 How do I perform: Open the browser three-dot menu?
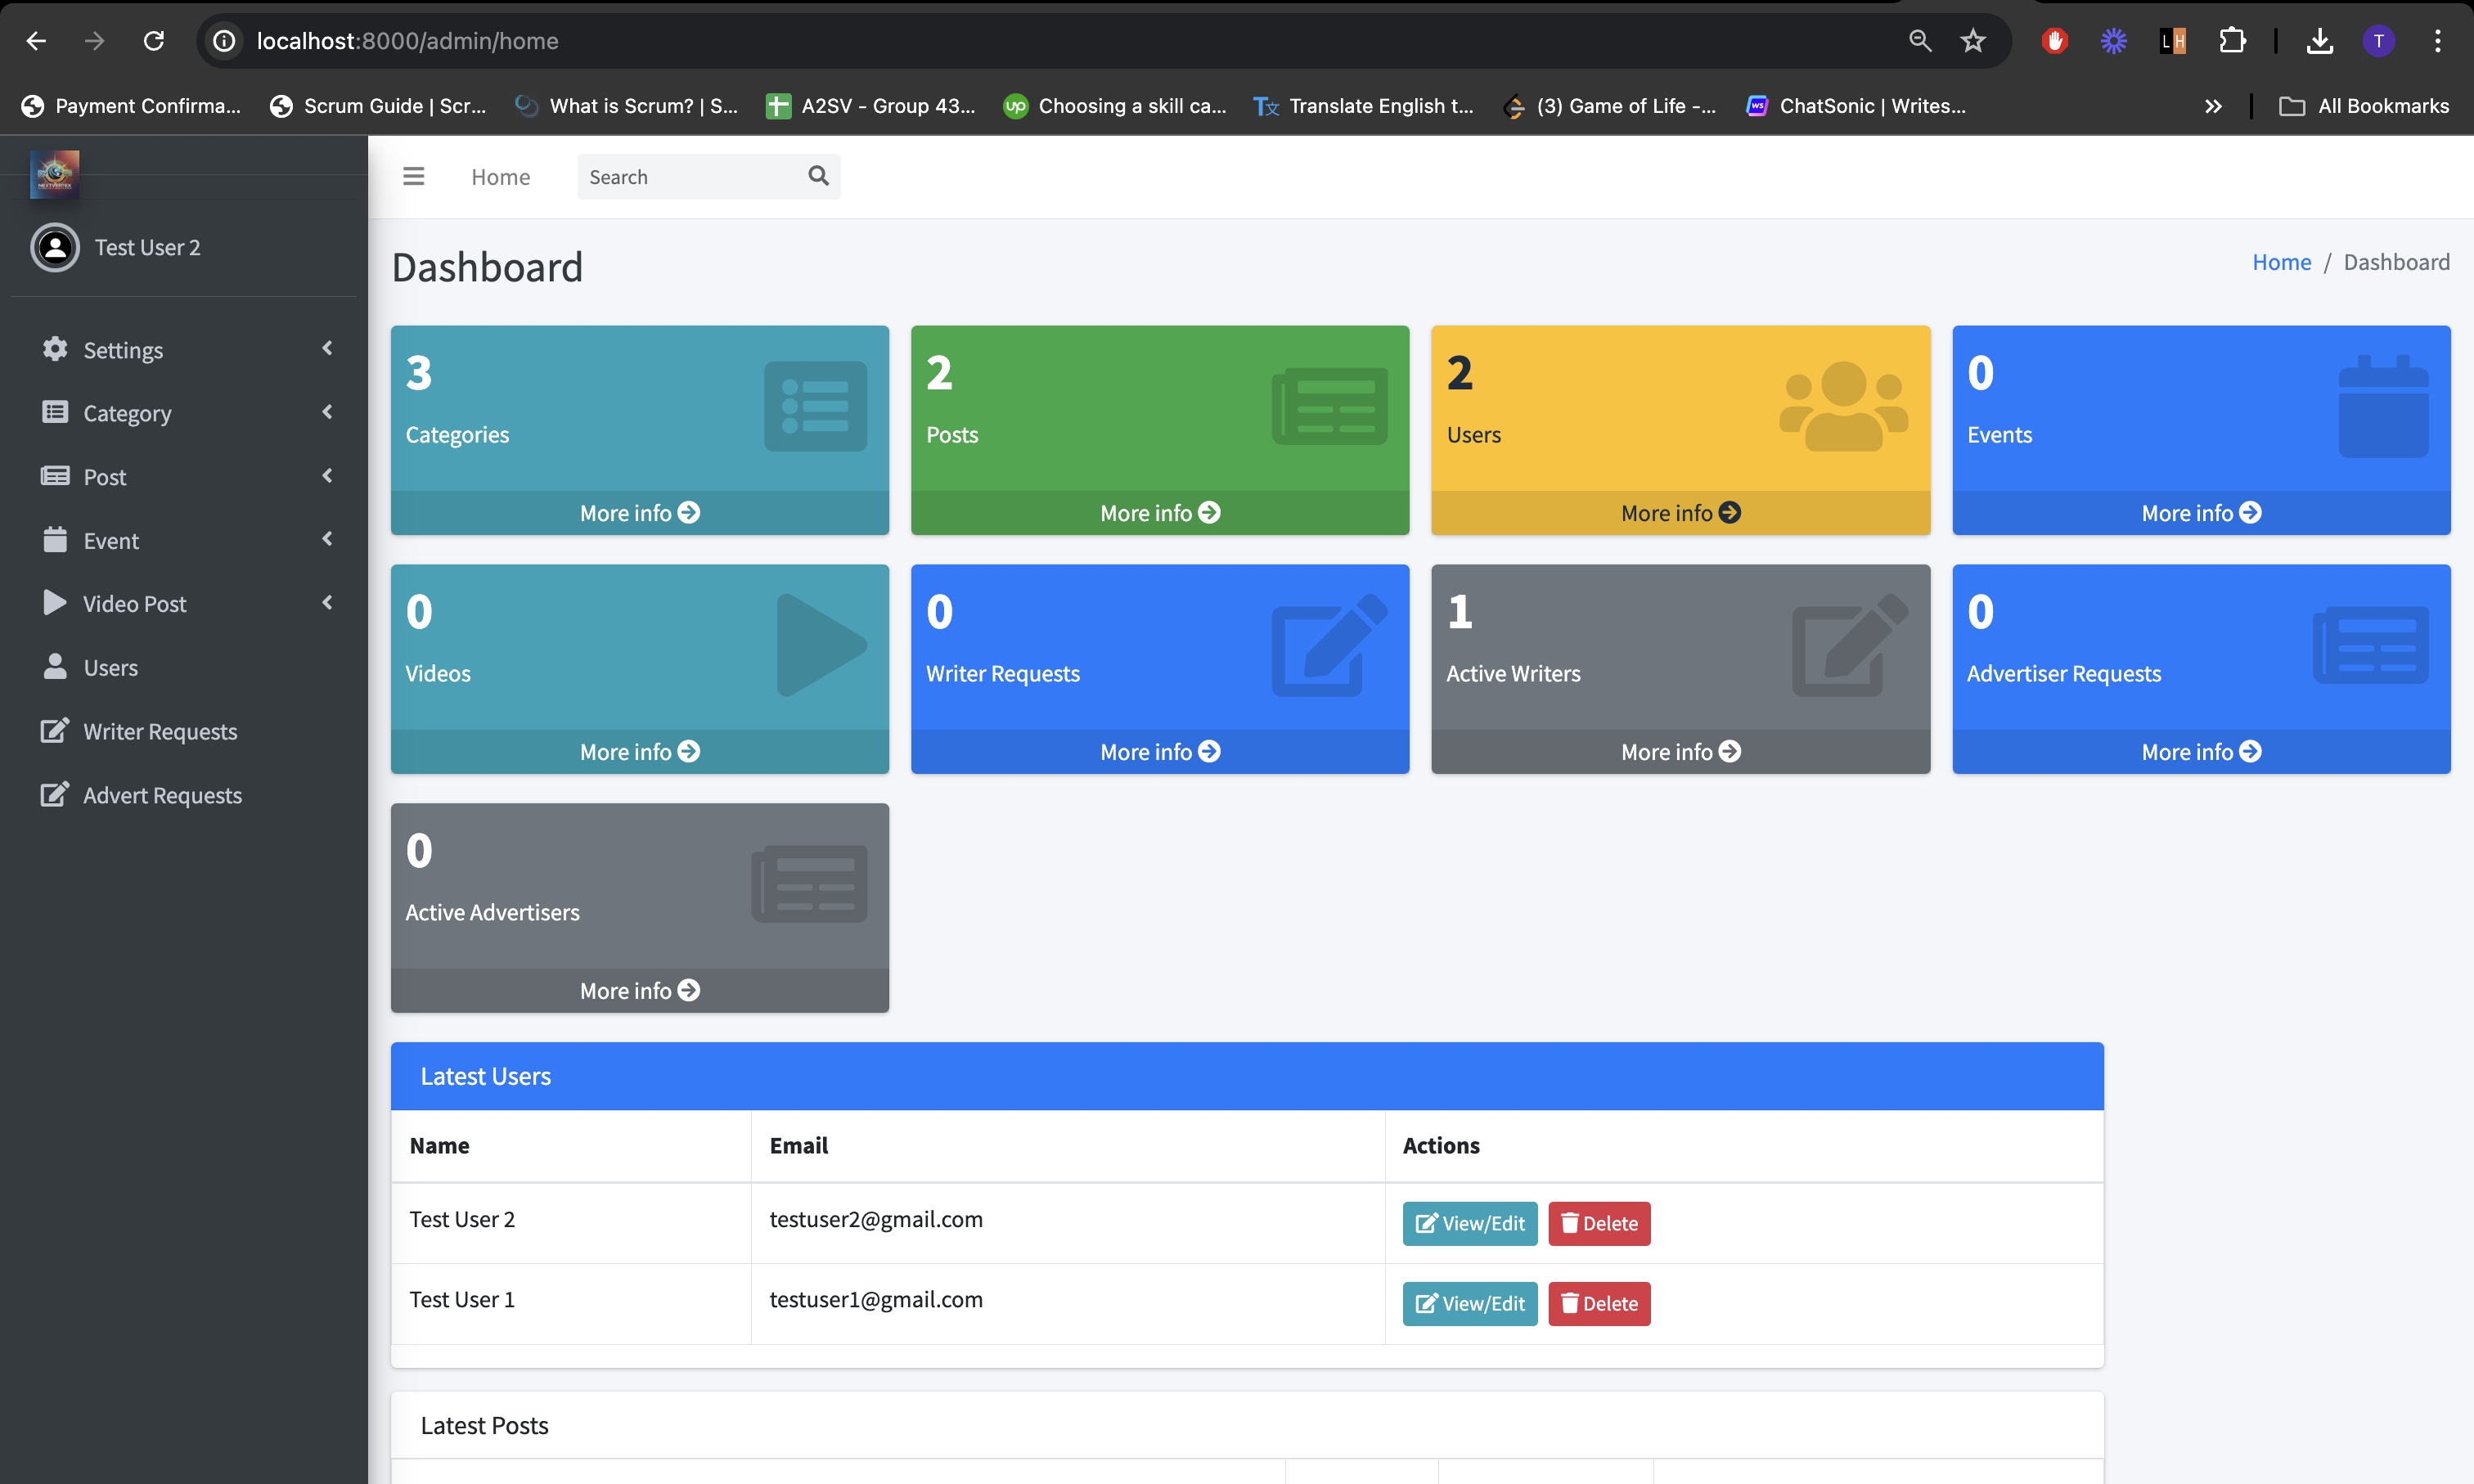coord(2438,41)
